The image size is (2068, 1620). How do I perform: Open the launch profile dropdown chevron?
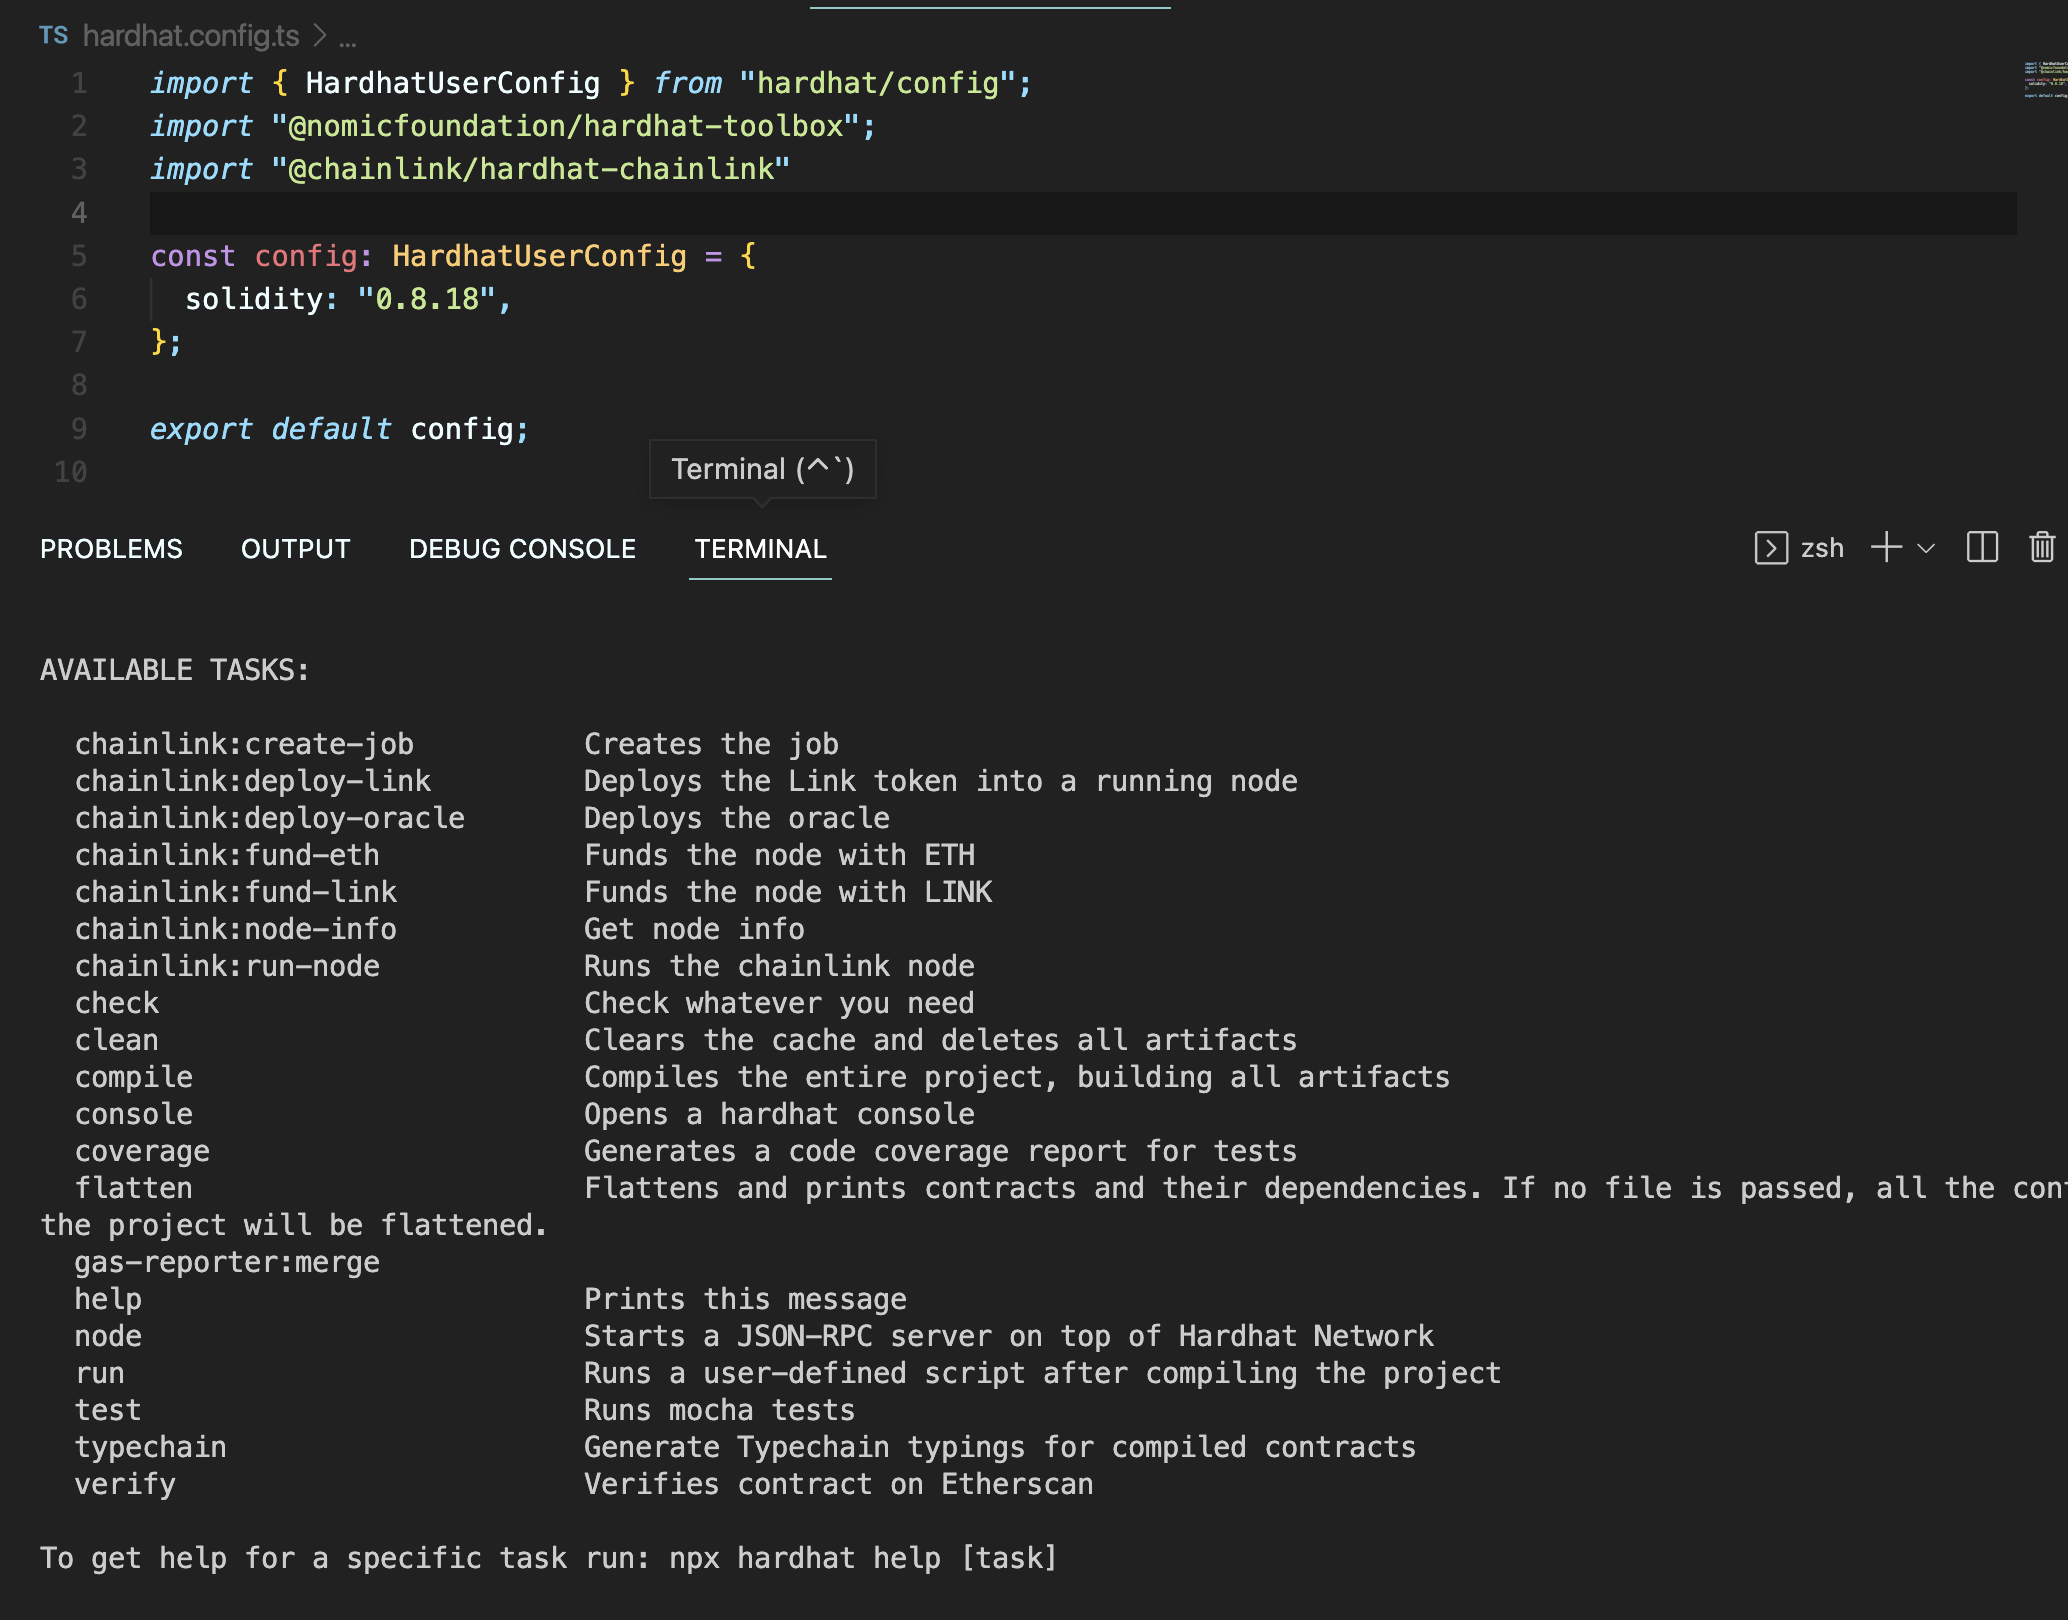(1926, 548)
